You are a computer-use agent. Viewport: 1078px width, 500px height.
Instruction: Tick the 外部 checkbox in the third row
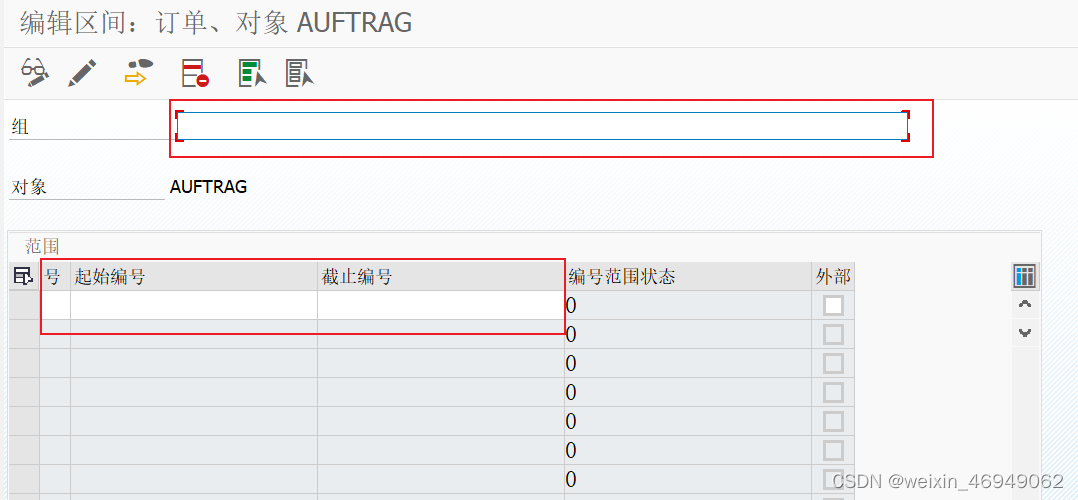[x=833, y=363]
